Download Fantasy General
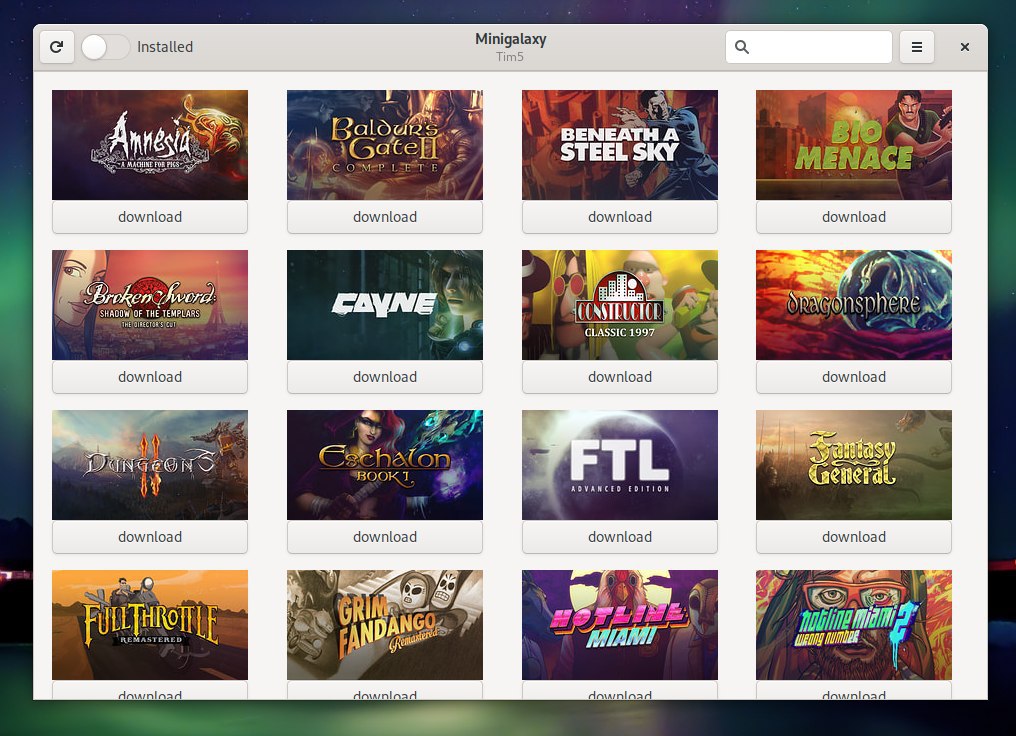 coord(854,537)
